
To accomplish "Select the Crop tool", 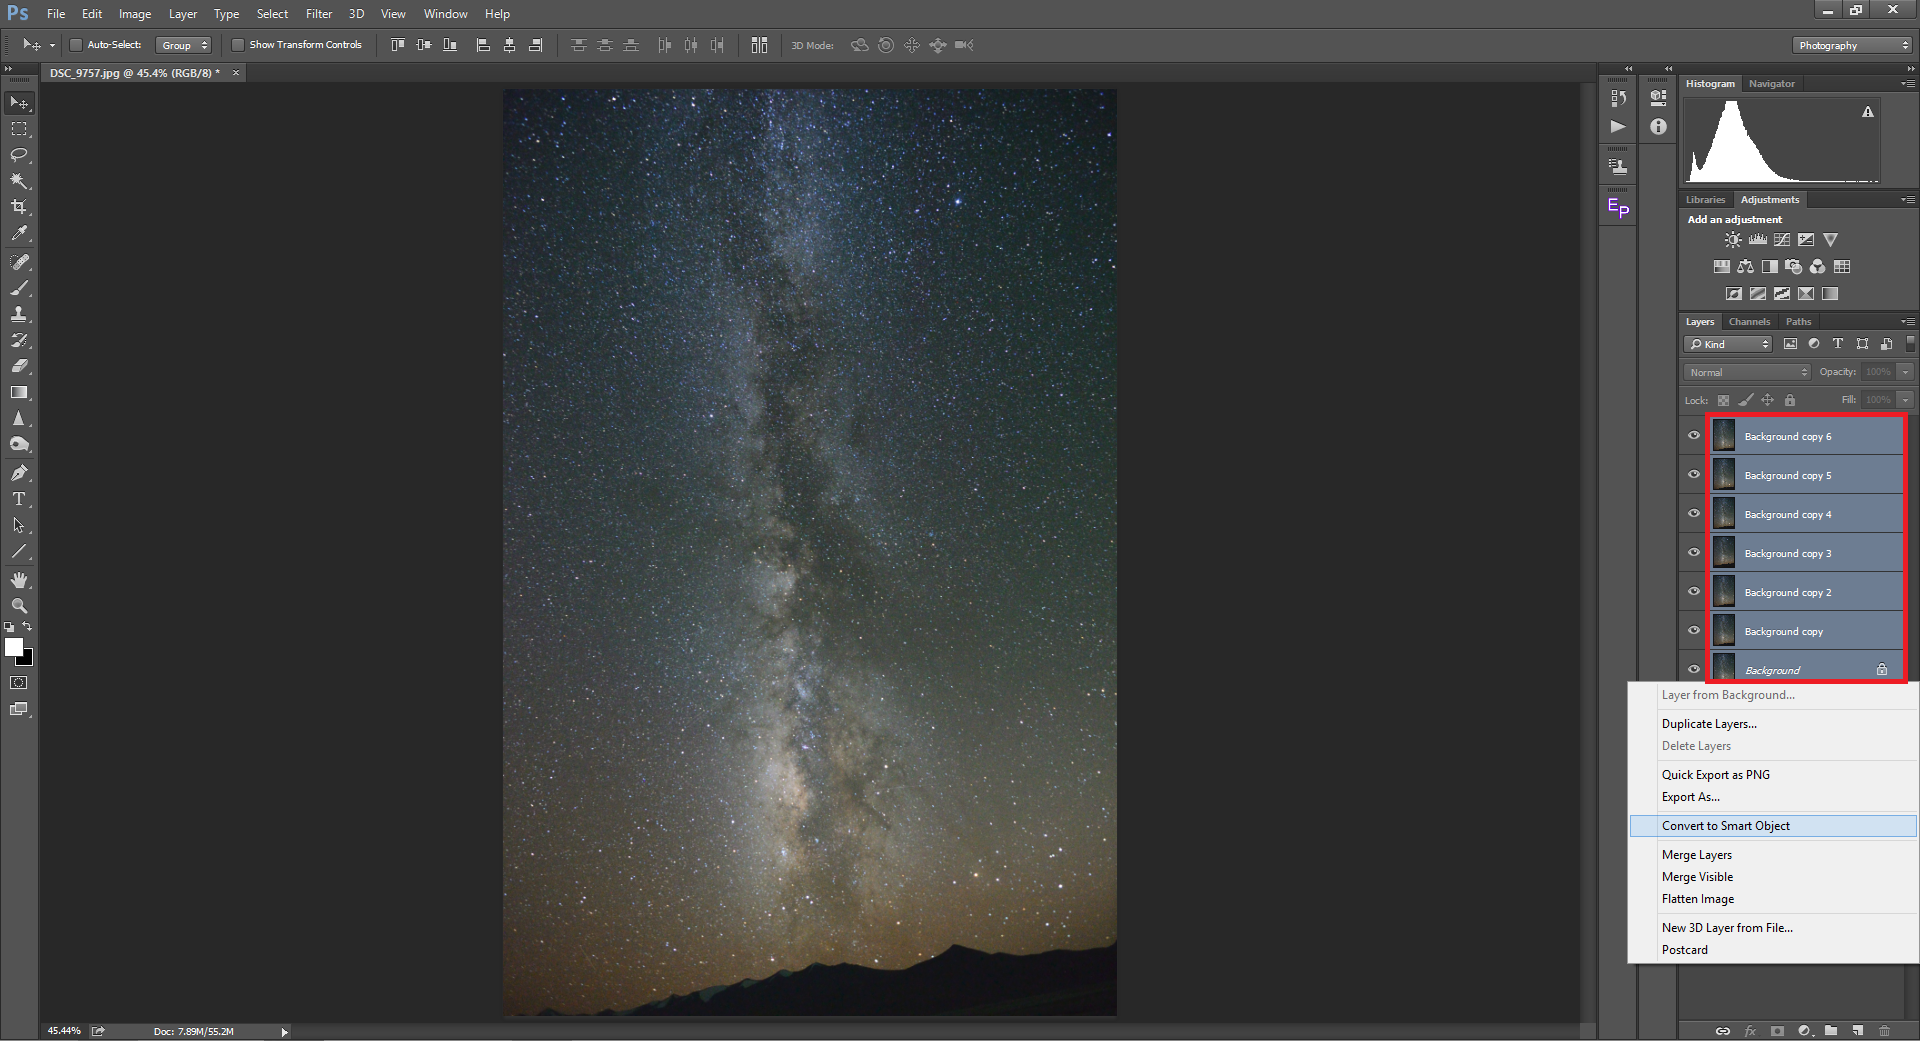I will point(19,207).
